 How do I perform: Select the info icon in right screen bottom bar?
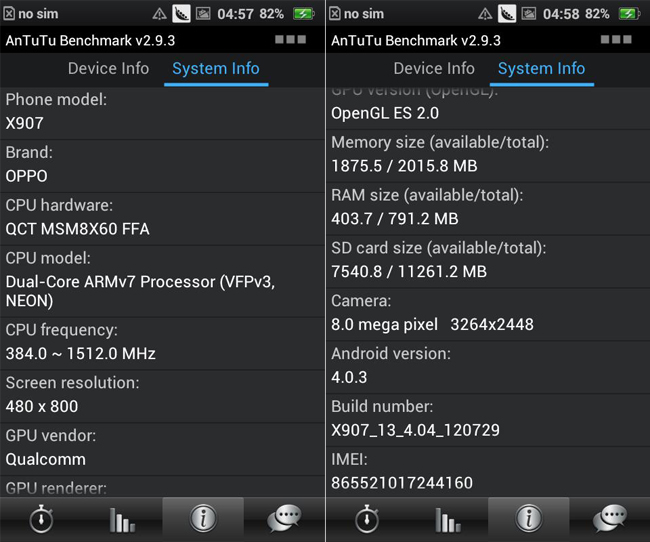coord(529,518)
